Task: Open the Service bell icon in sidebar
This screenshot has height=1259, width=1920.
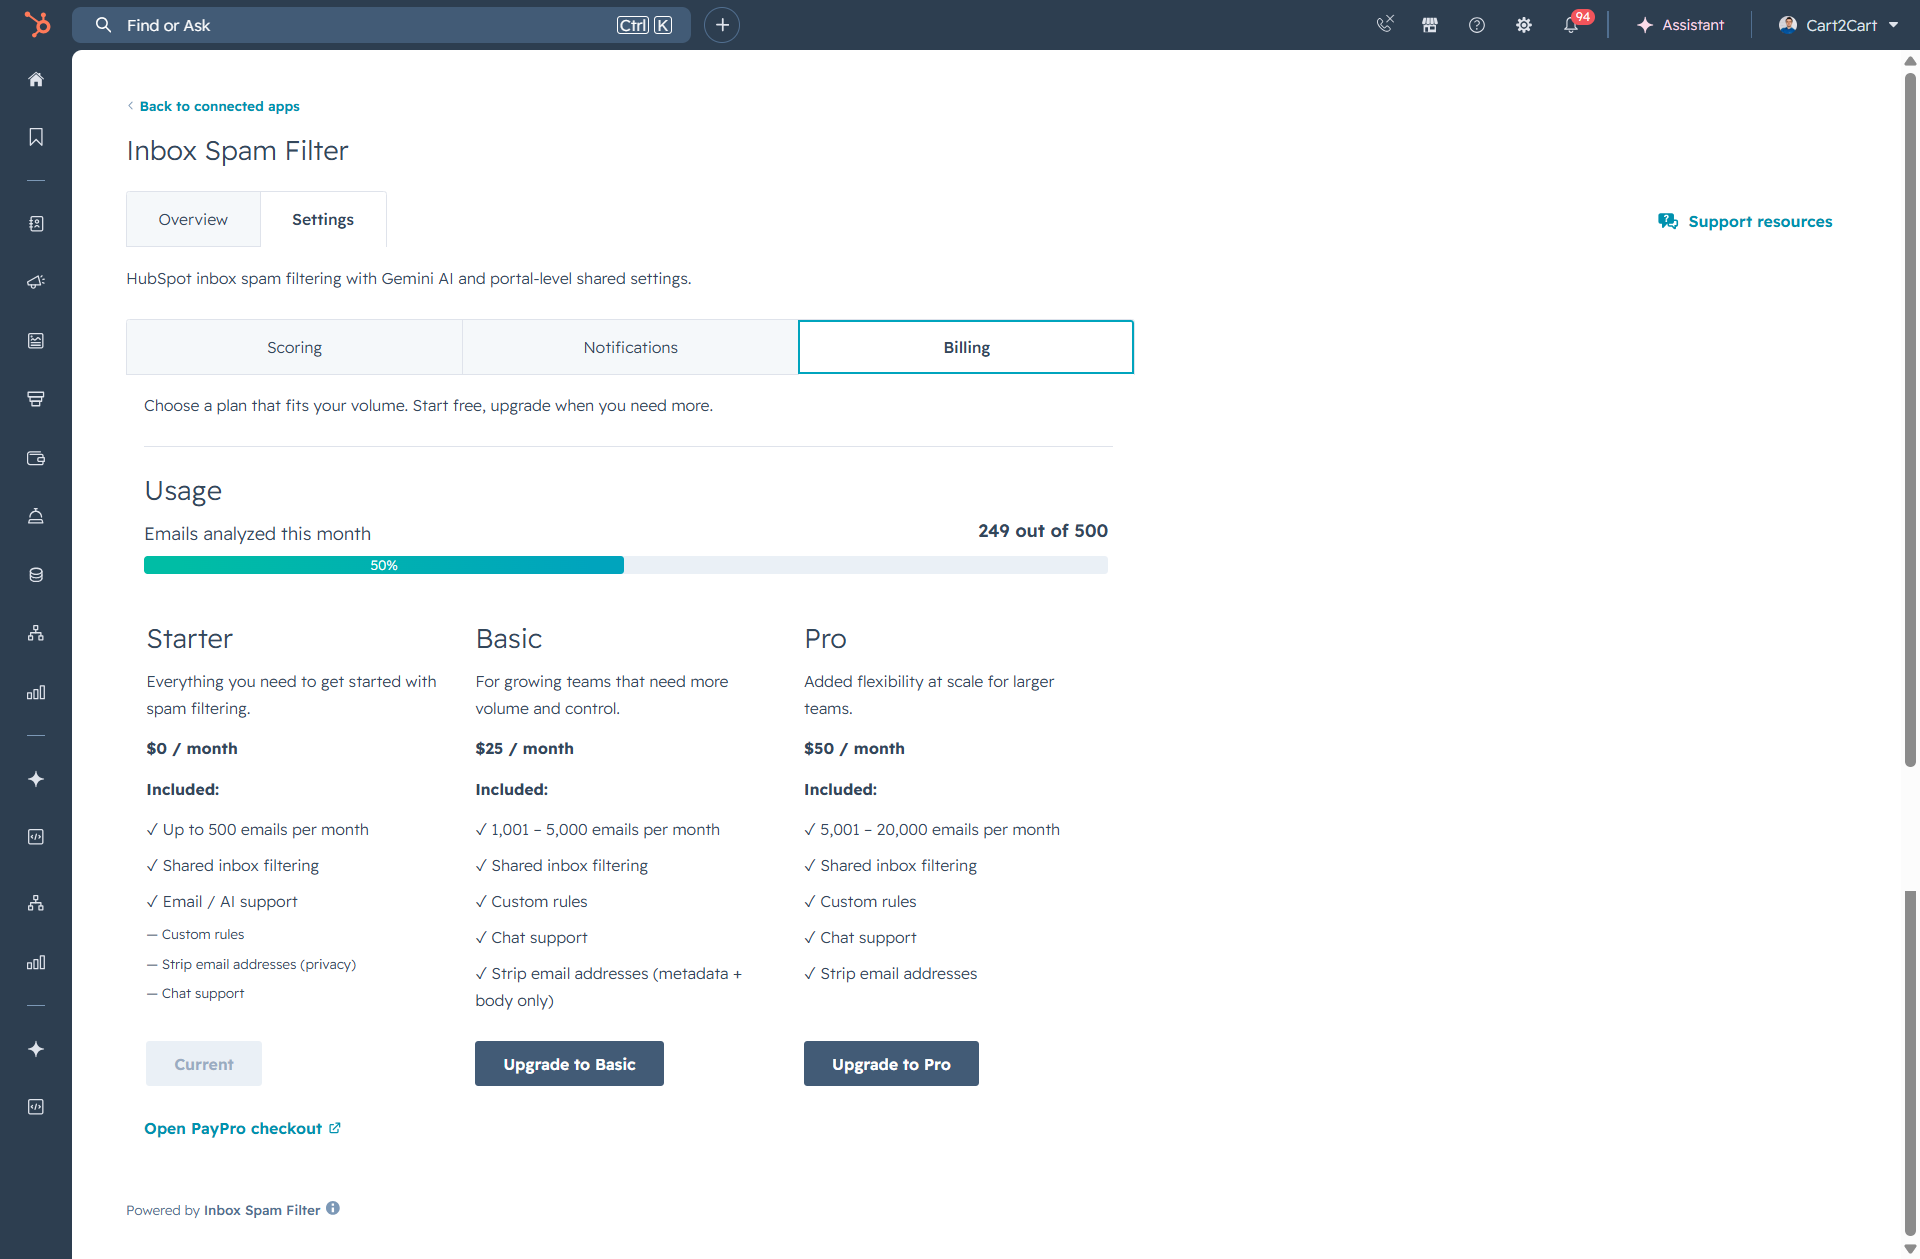Action: (36, 516)
